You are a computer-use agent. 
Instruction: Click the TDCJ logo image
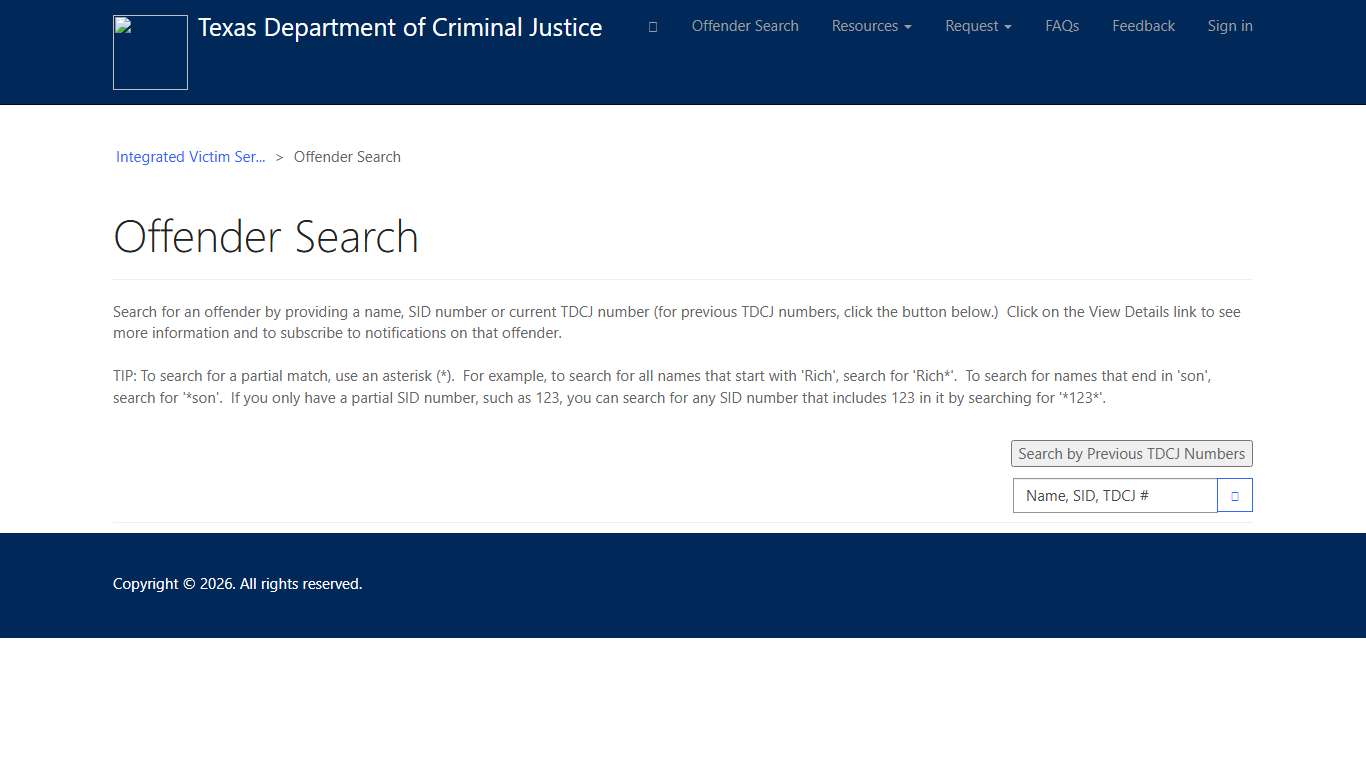150,52
